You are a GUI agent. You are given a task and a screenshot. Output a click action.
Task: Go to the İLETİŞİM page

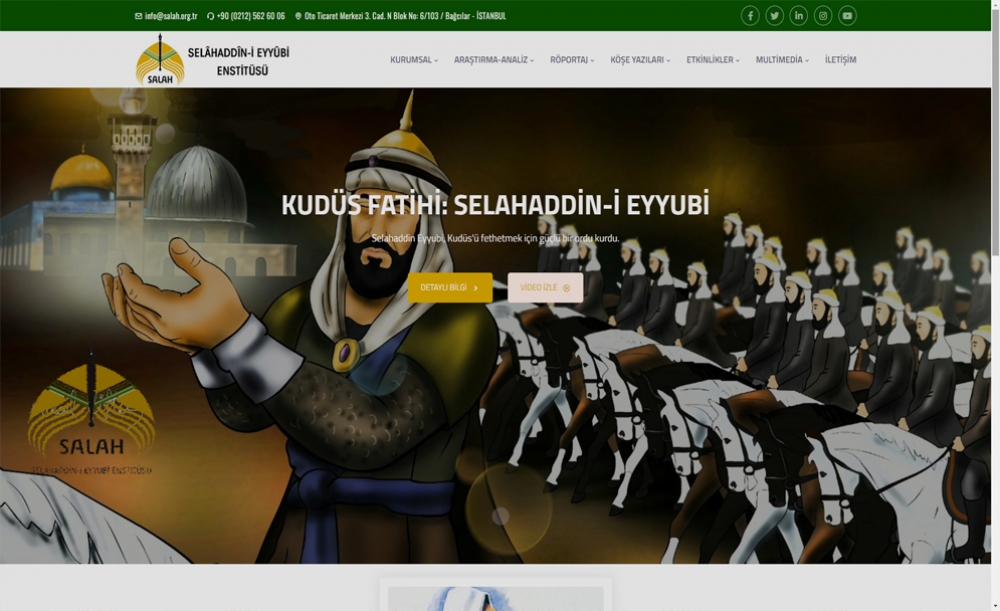click(x=840, y=60)
